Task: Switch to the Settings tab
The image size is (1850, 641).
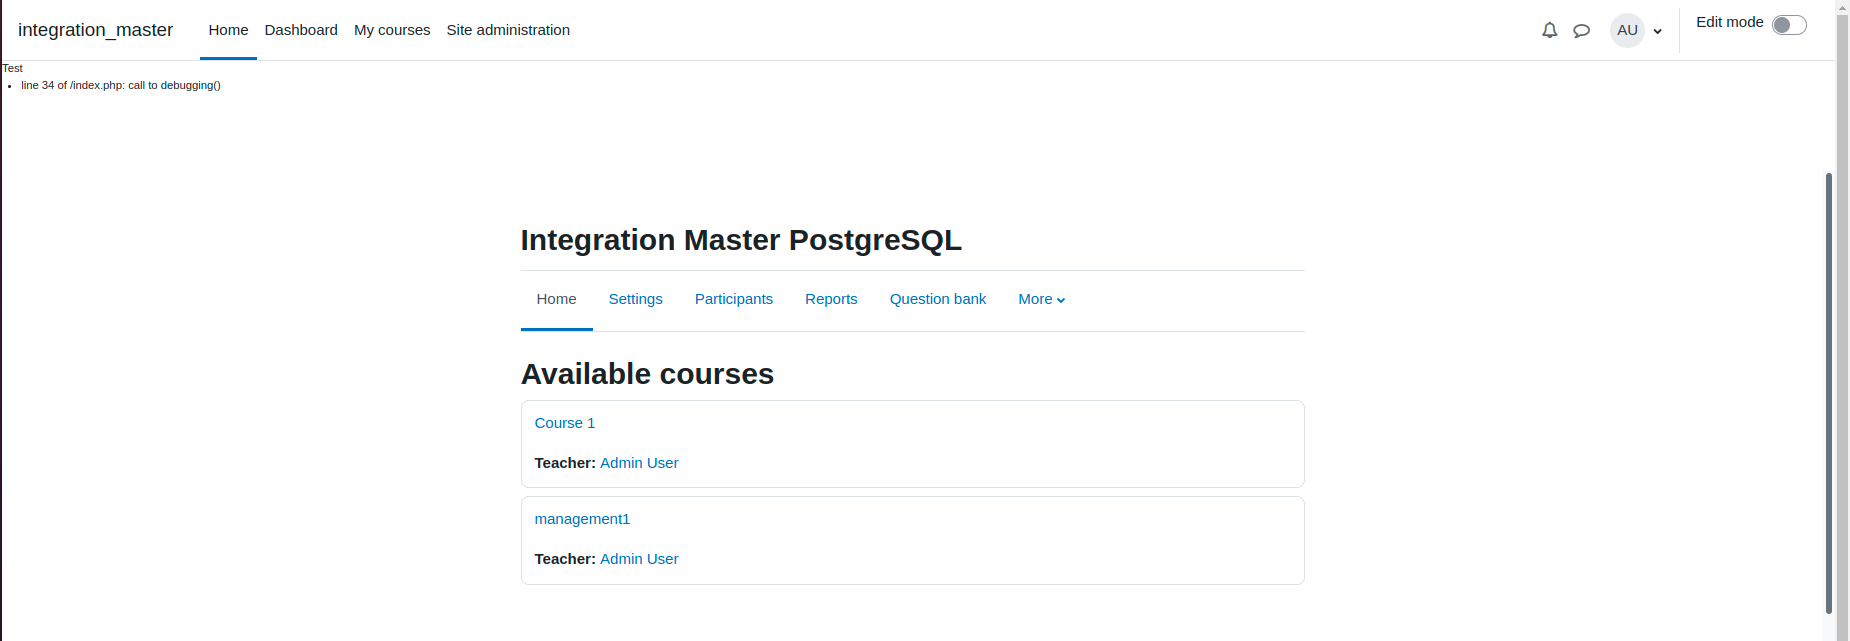Action: [x=635, y=299]
